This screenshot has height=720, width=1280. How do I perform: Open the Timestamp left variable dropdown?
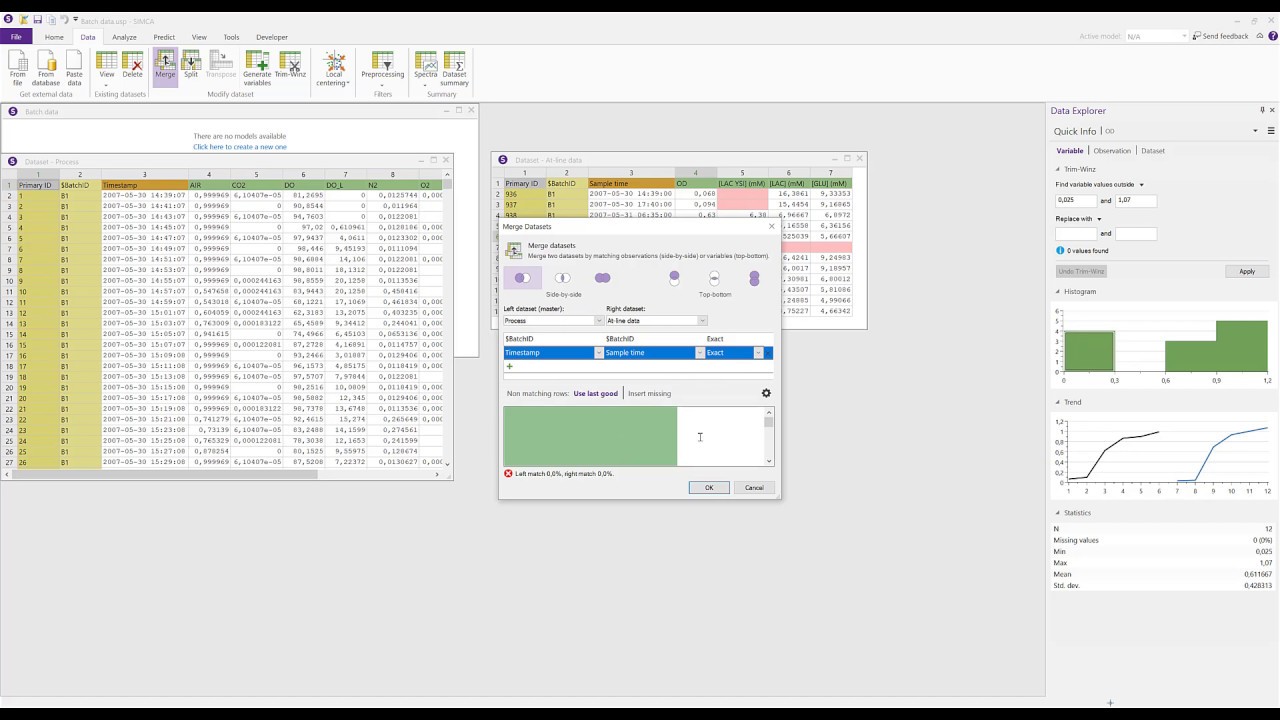point(599,353)
